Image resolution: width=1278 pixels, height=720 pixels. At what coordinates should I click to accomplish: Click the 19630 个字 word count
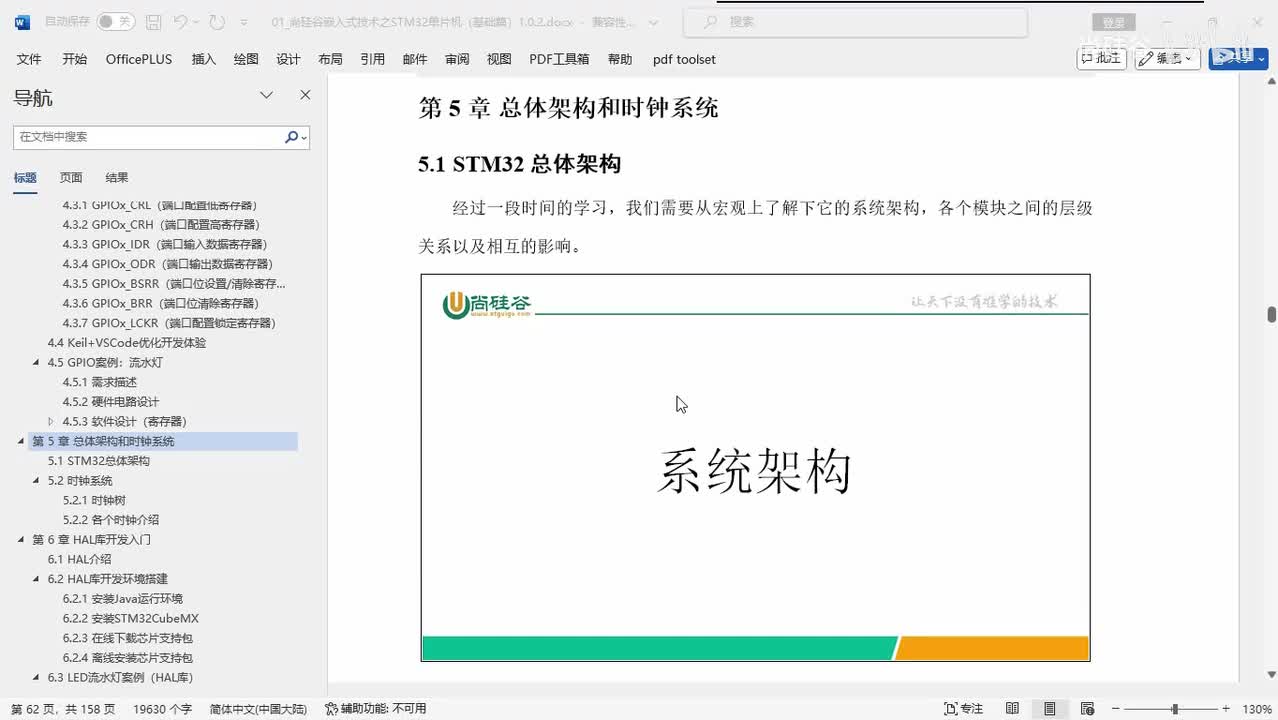162,708
